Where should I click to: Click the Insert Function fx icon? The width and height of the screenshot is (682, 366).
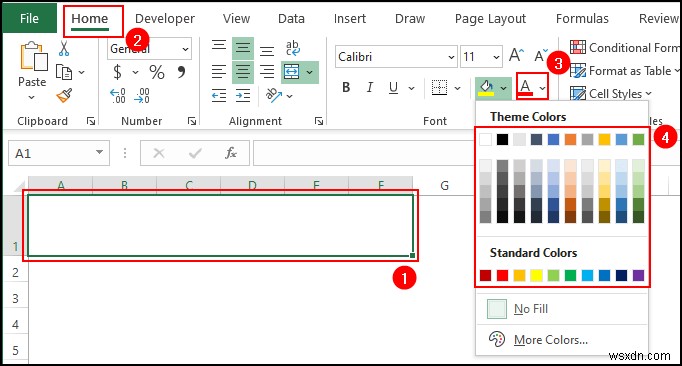(x=231, y=153)
